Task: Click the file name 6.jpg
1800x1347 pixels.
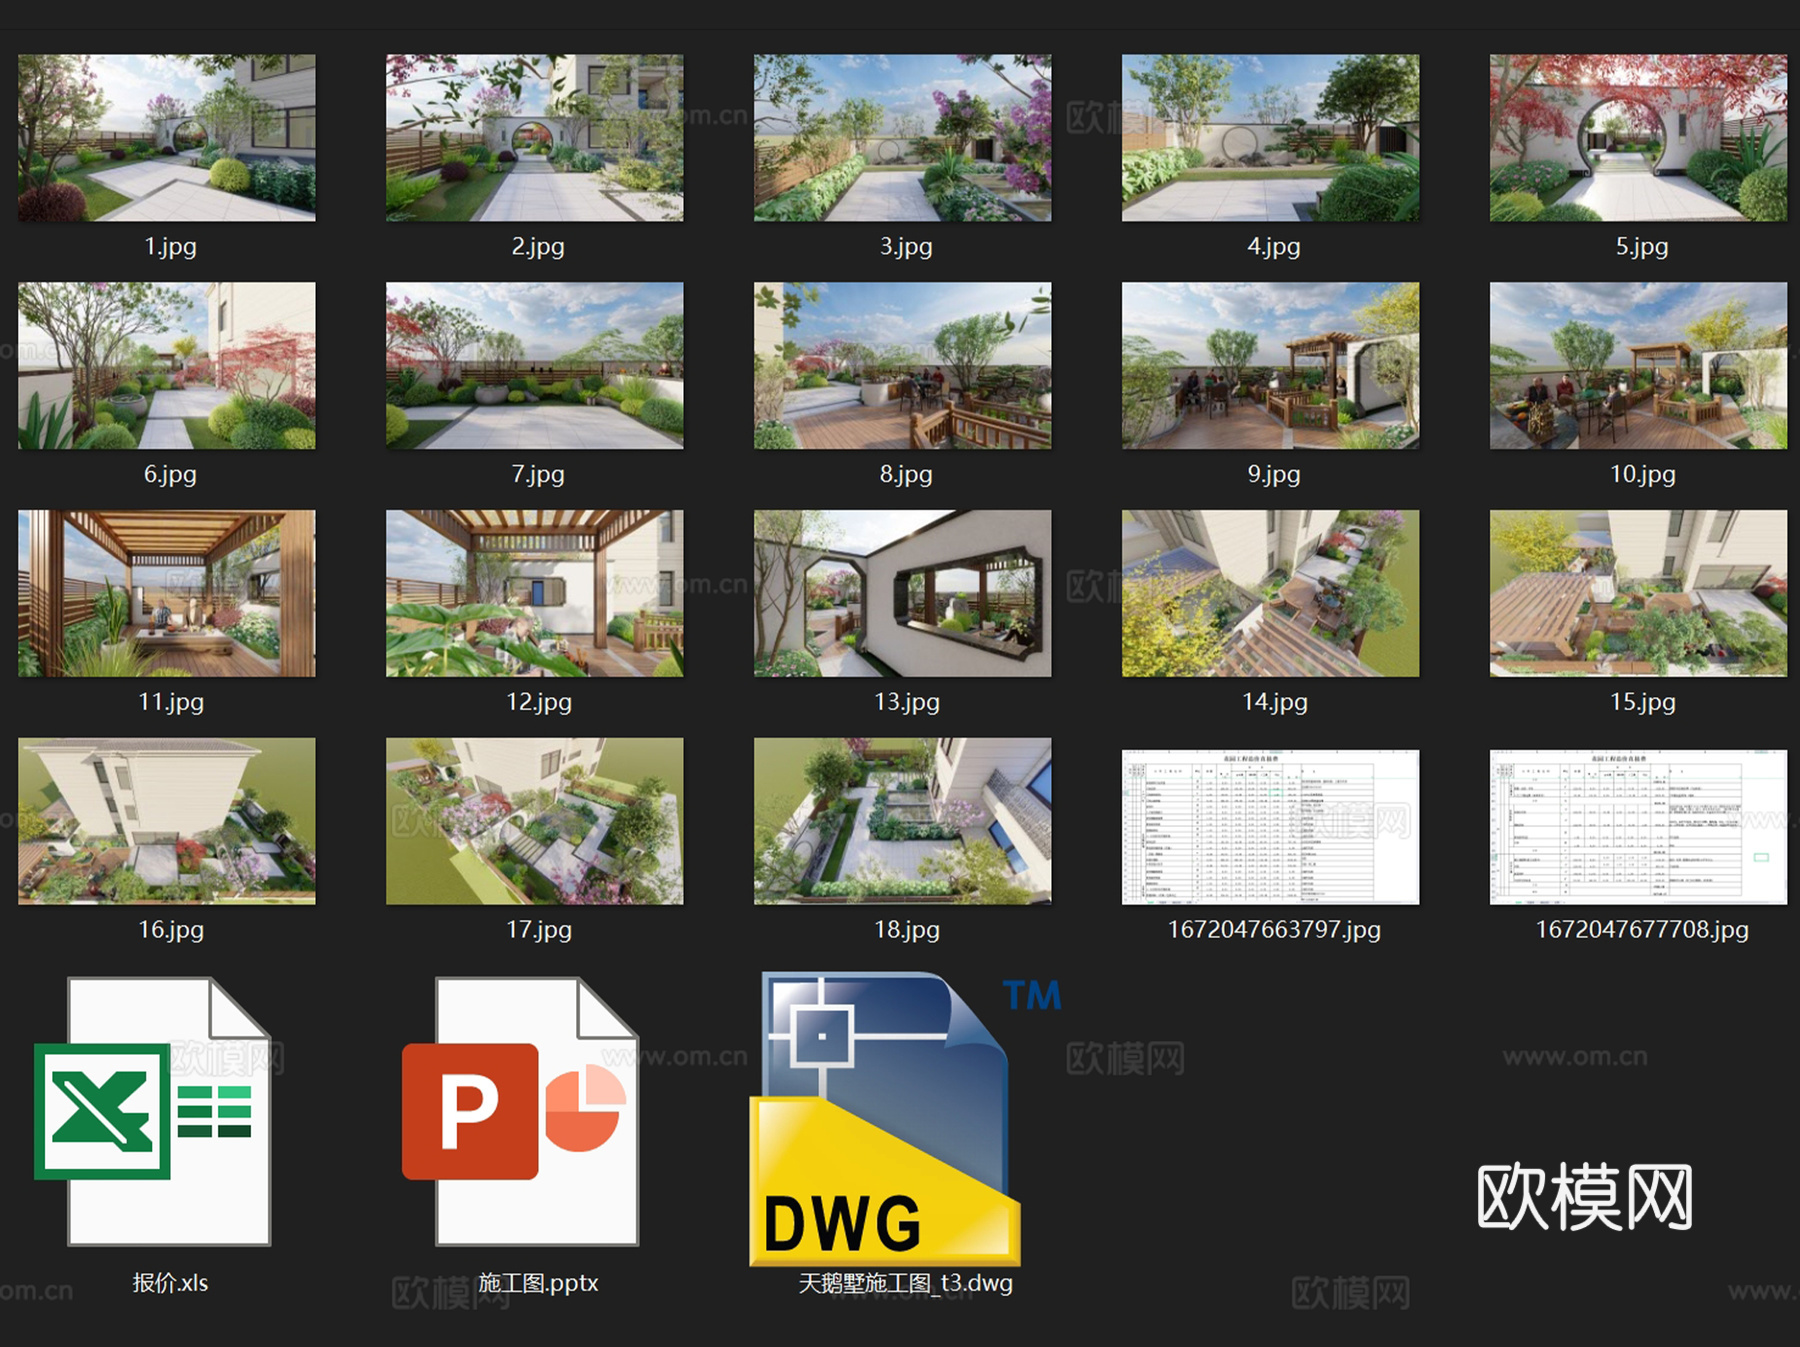Action: 171,474
